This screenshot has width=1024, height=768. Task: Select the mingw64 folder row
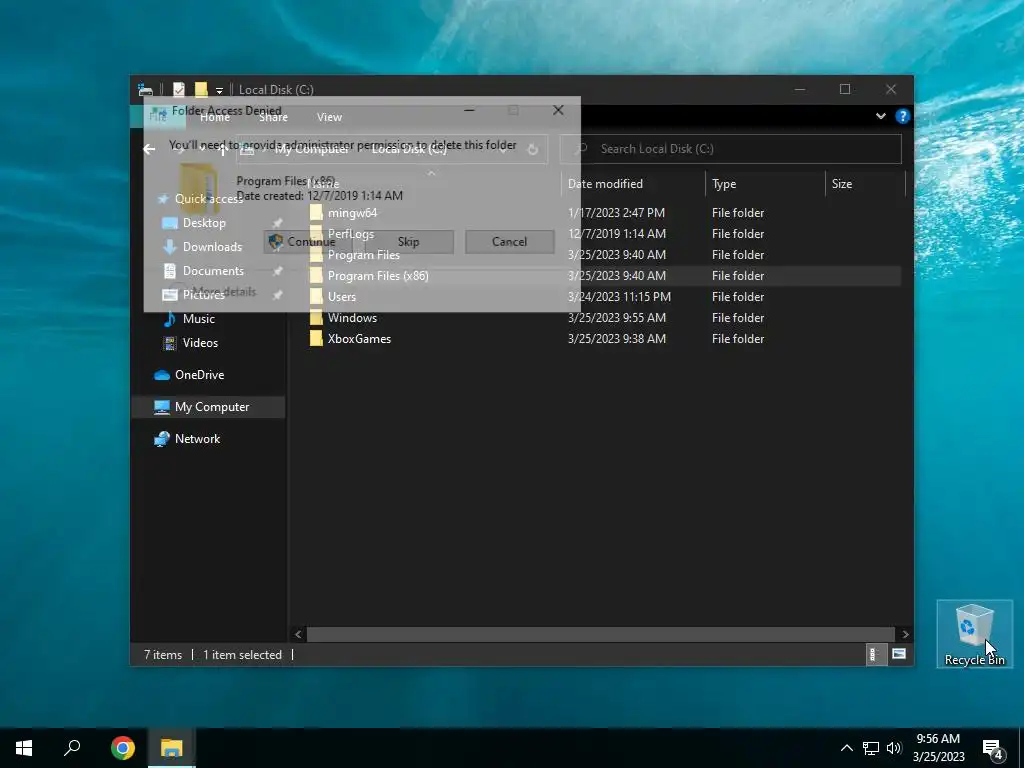click(x=604, y=213)
